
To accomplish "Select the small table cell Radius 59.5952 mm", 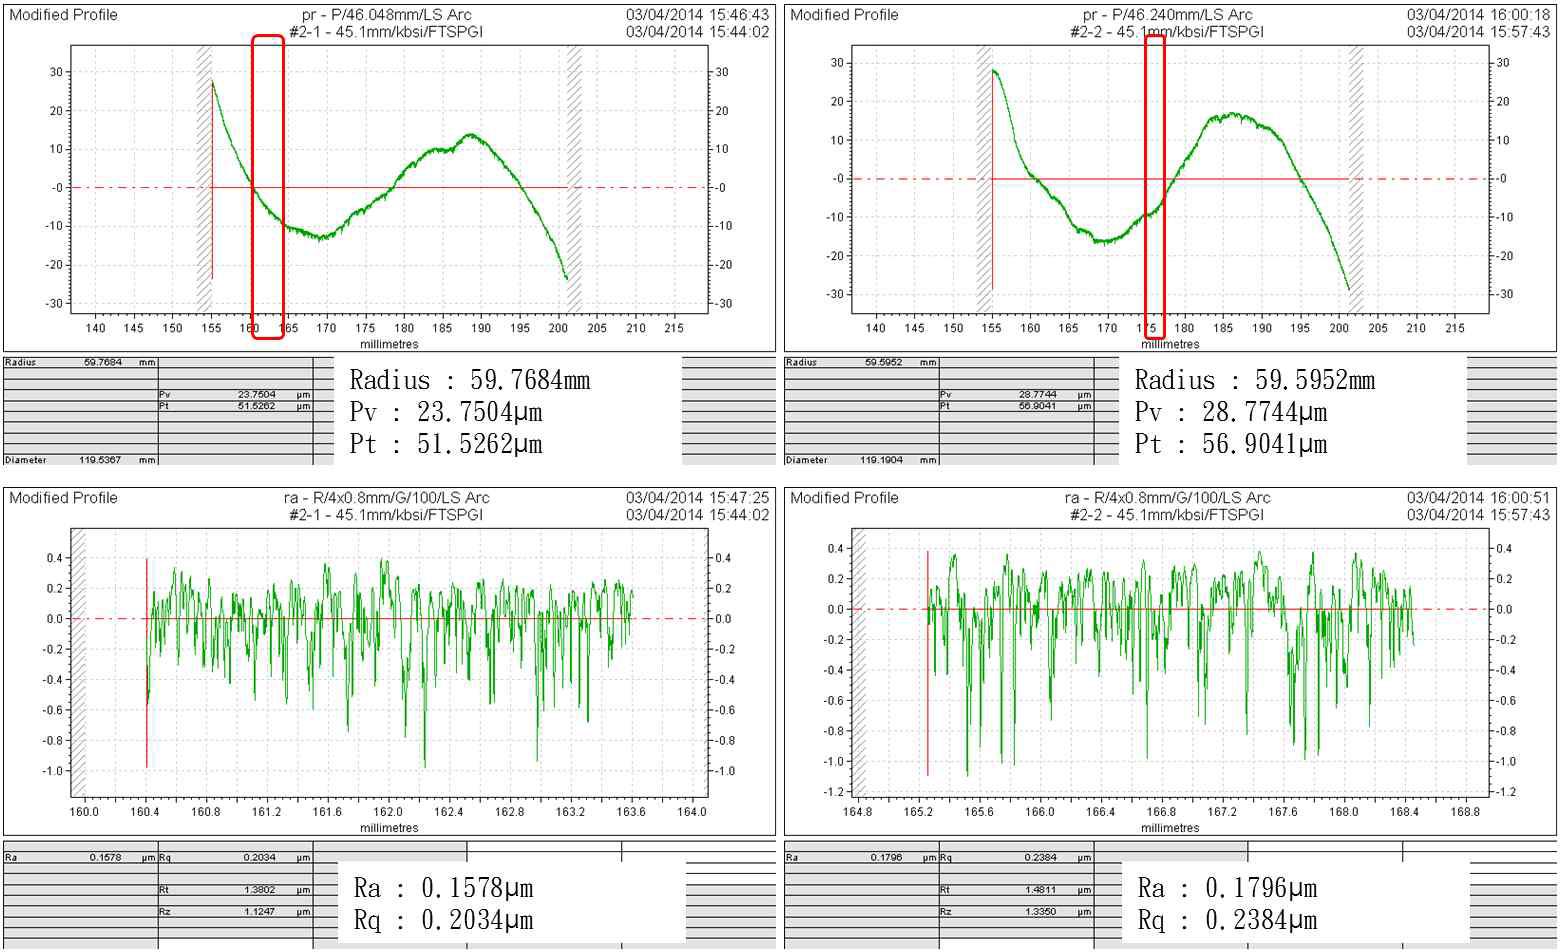I will [862, 362].
